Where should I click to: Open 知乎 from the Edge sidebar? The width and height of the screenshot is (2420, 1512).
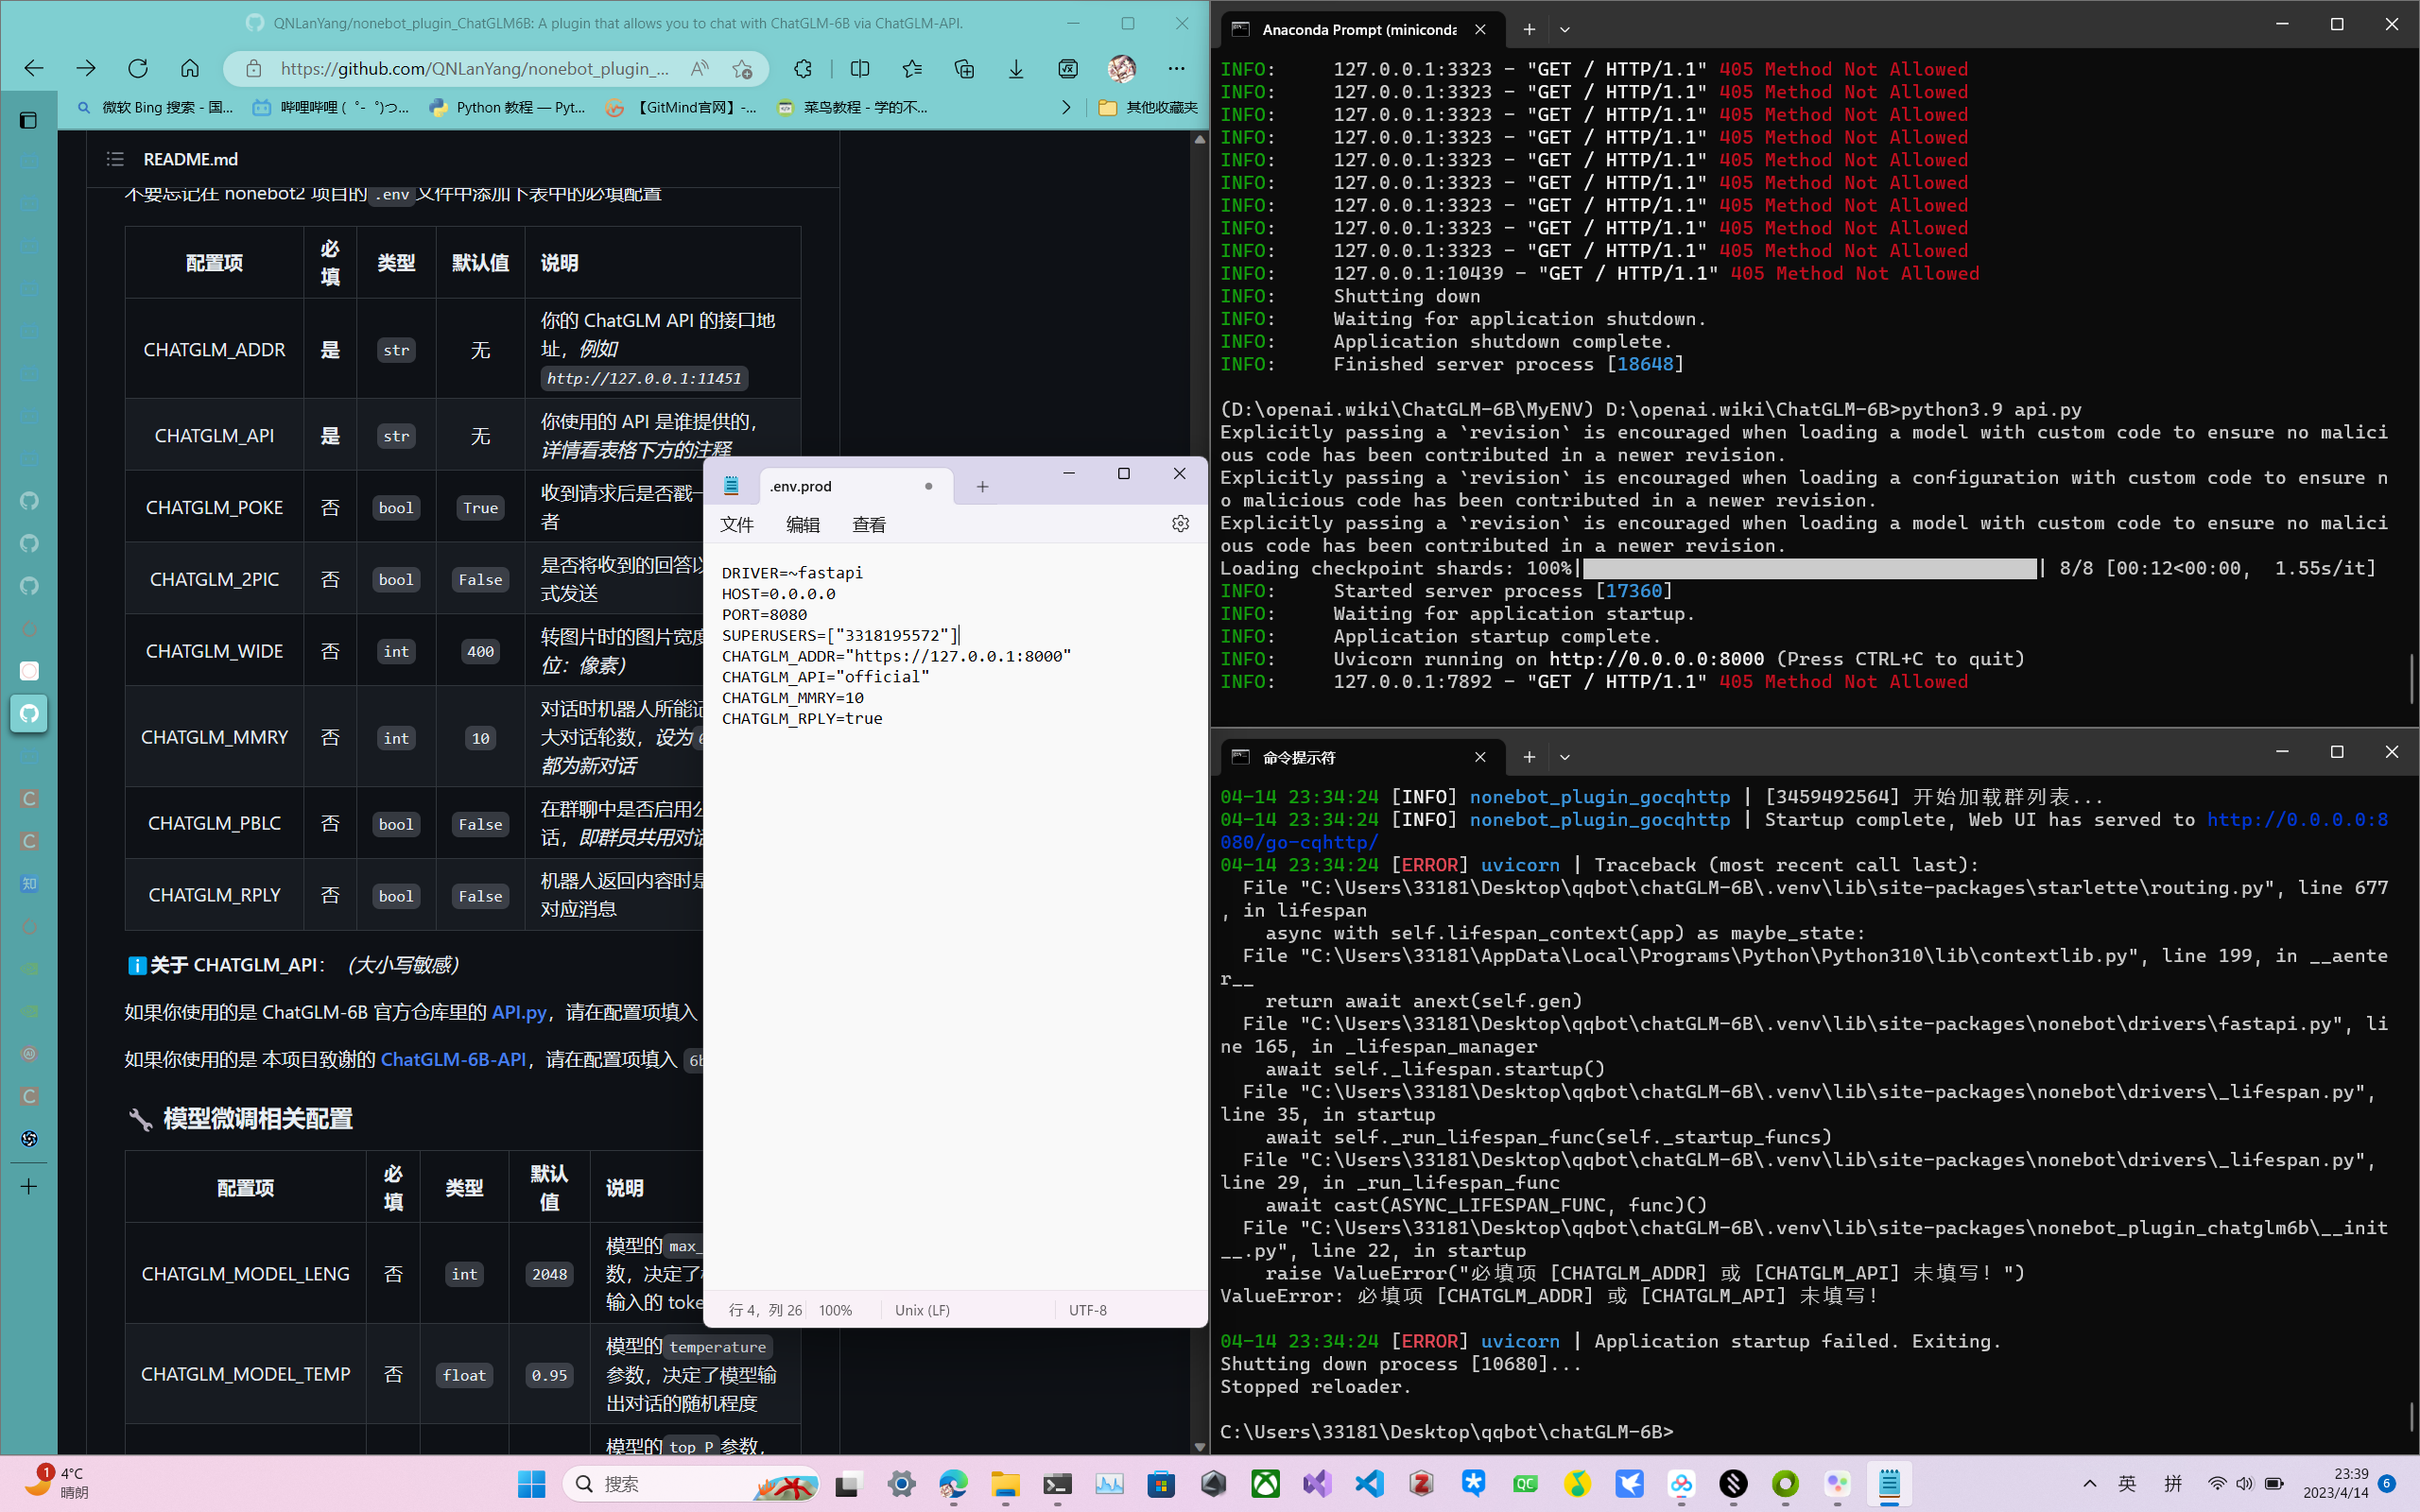pyautogui.click(x=29, y=884)
